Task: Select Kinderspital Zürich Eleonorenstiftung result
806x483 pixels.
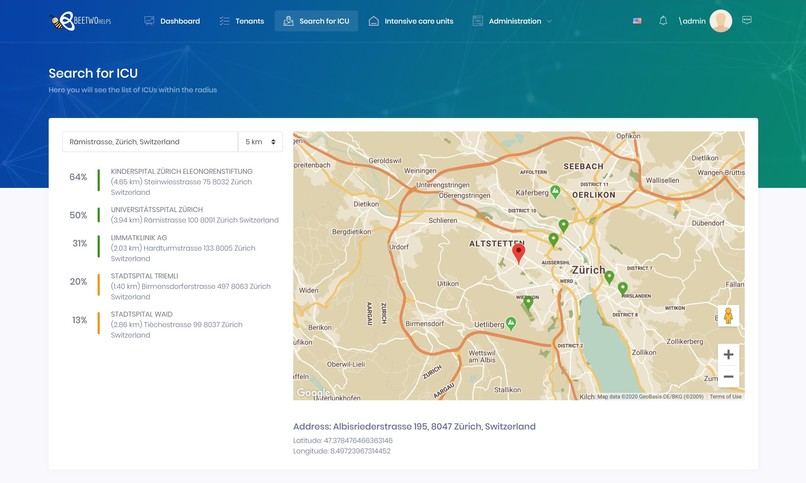Action: click(x=181, y=182)
